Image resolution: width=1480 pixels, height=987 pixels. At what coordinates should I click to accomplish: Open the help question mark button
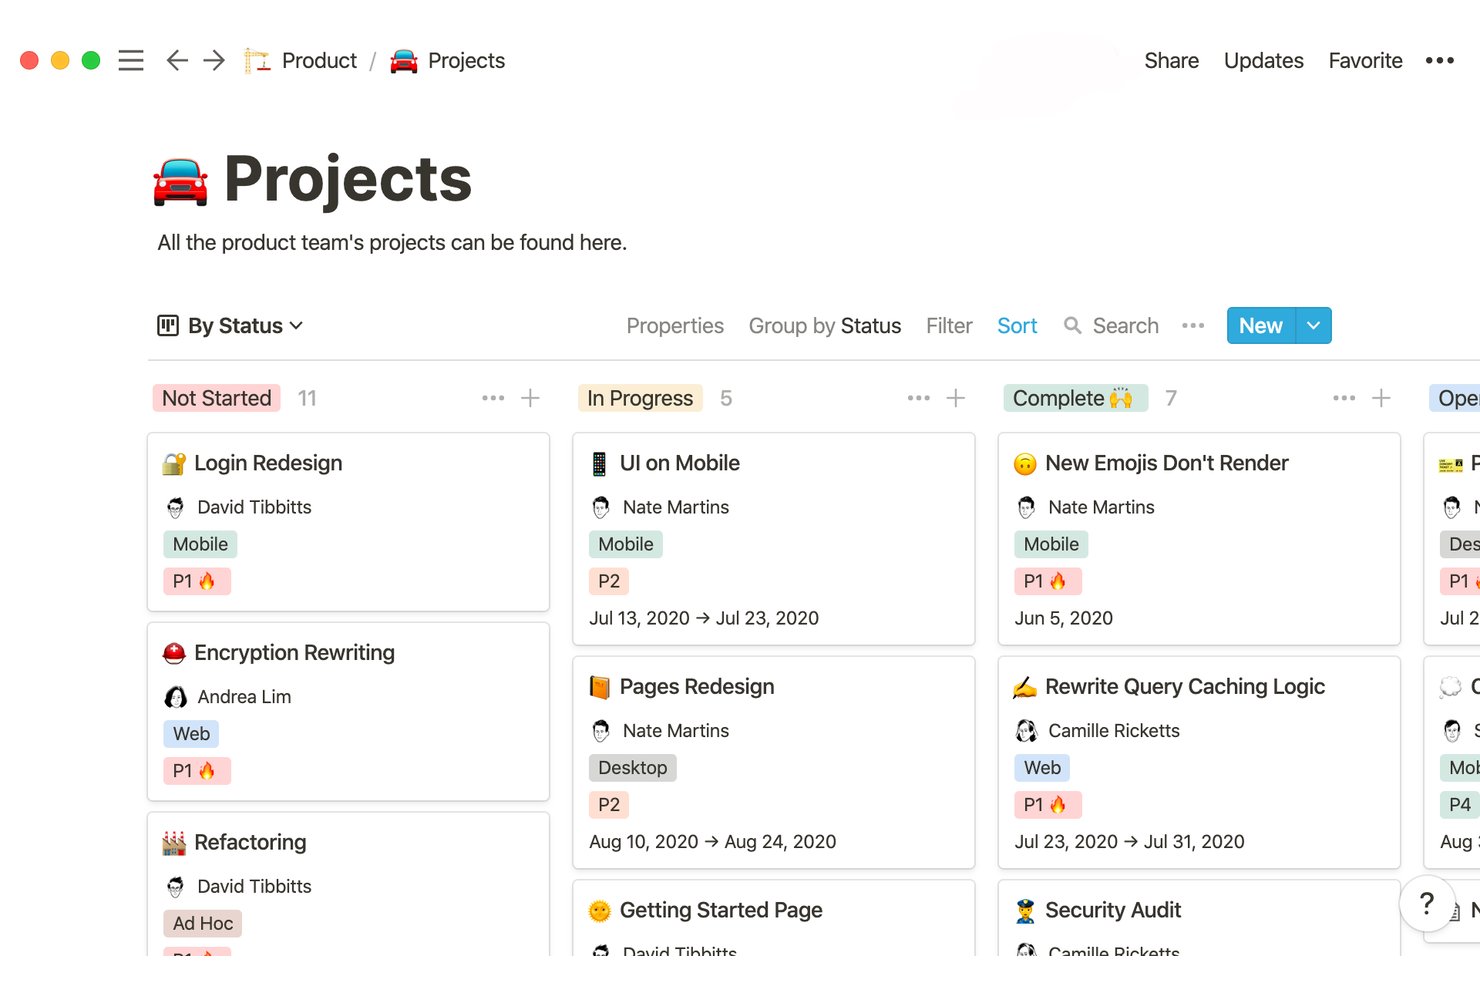tap(1427, 904)
